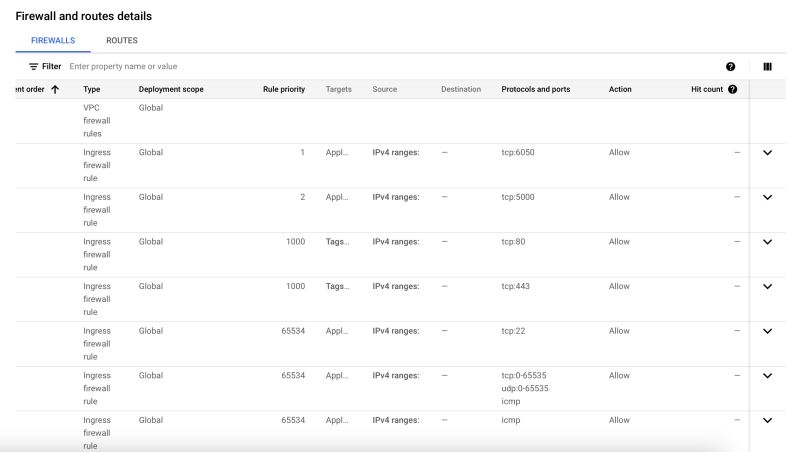
Task: Click the tcp:80 protocol cell
Action: click(x=513, y=242)
